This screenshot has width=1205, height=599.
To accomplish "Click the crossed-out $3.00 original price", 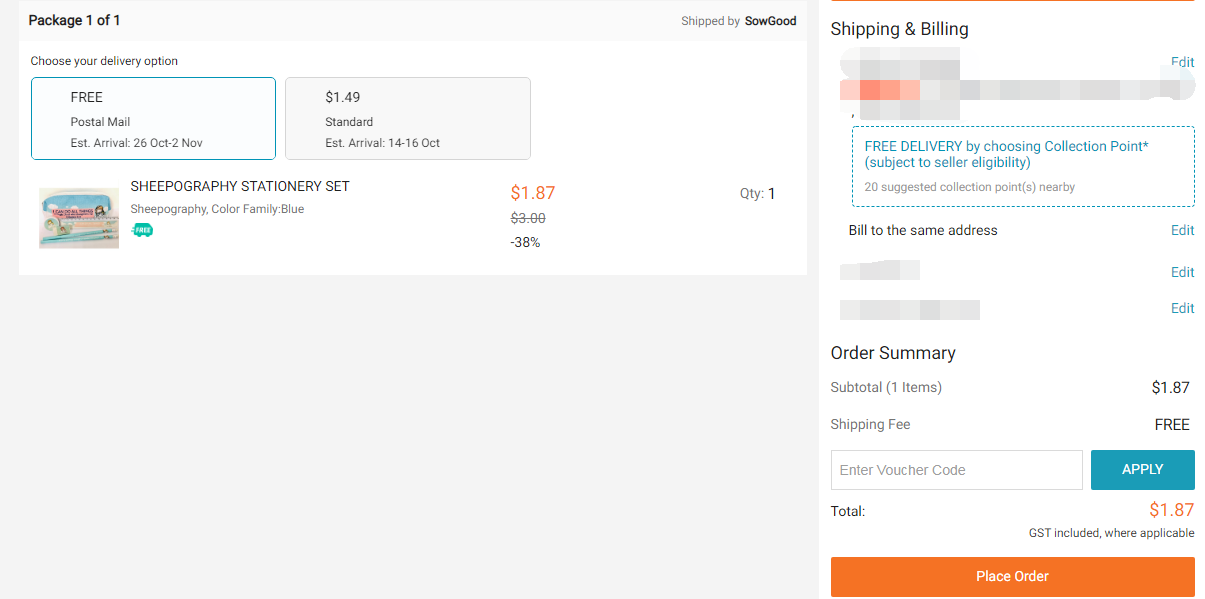I will coord(528,218).
